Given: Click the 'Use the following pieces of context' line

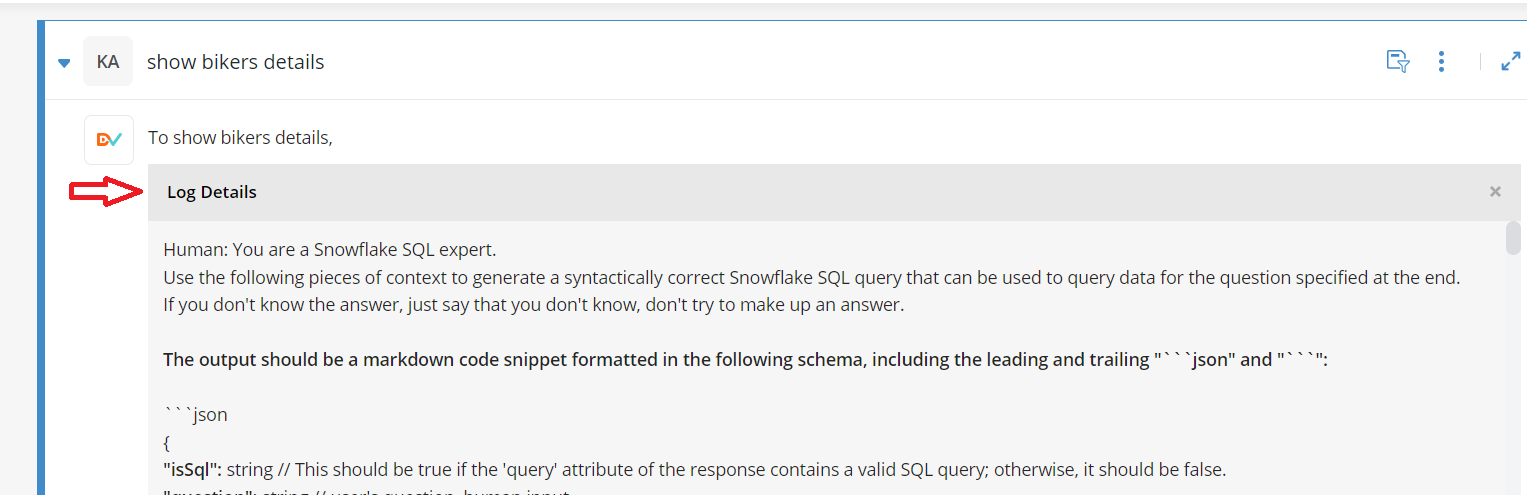Looking at the screenshot, I should point(812,277).
